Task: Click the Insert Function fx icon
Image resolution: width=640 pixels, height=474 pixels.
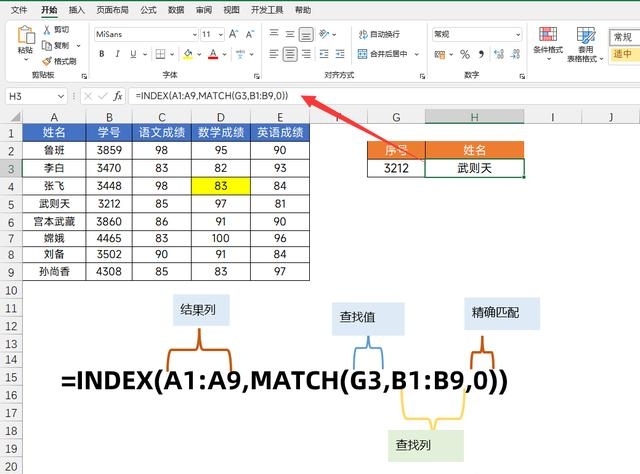Action: pyautogui.click(x=118, y=96)
